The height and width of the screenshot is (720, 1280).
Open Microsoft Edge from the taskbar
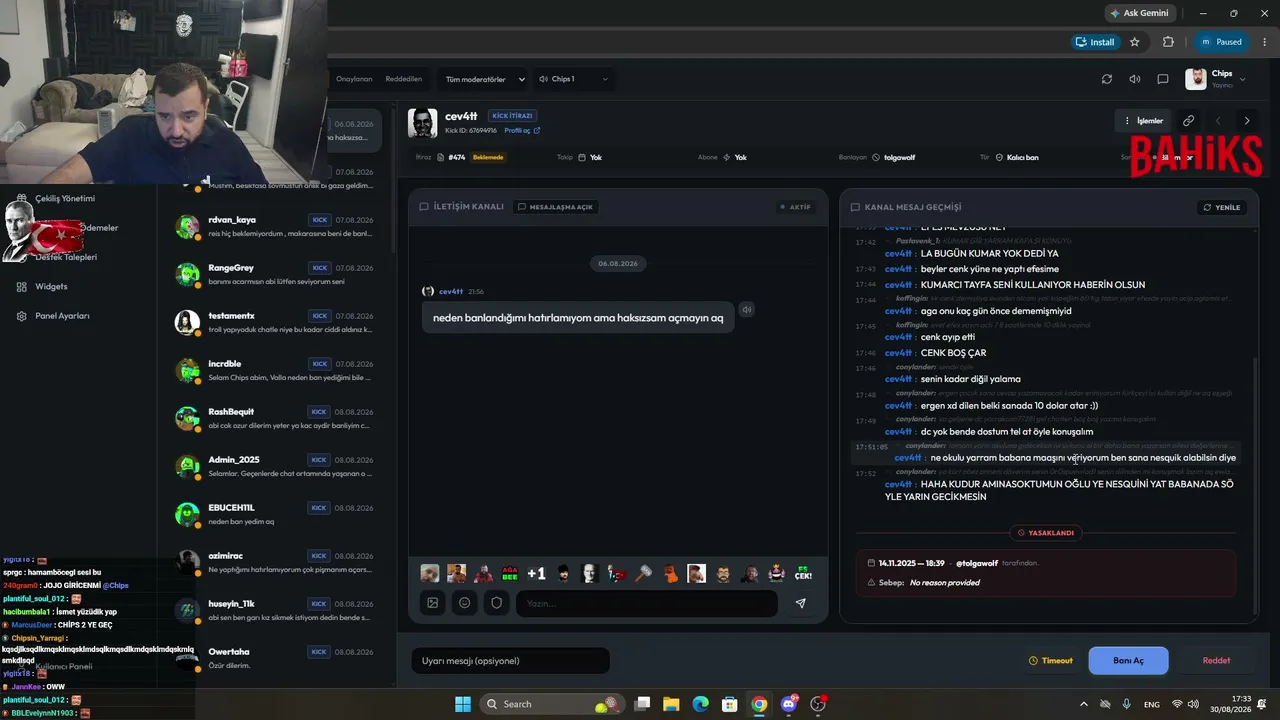coord(701,704)
